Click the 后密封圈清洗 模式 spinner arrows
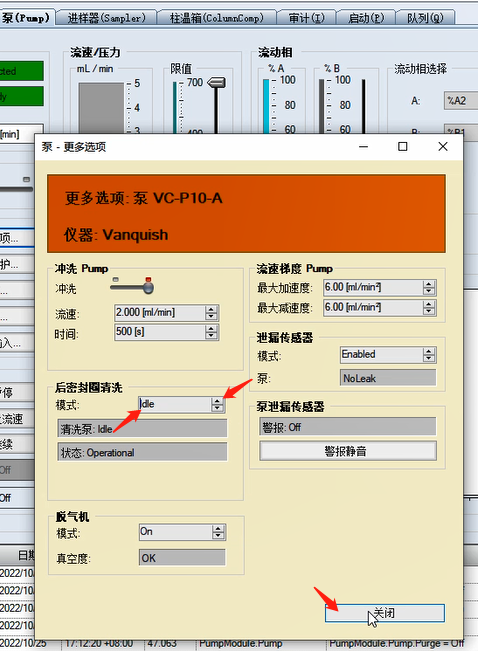Image resolution: width=478 pixels, height=651 pixels. tap(217, 404)
